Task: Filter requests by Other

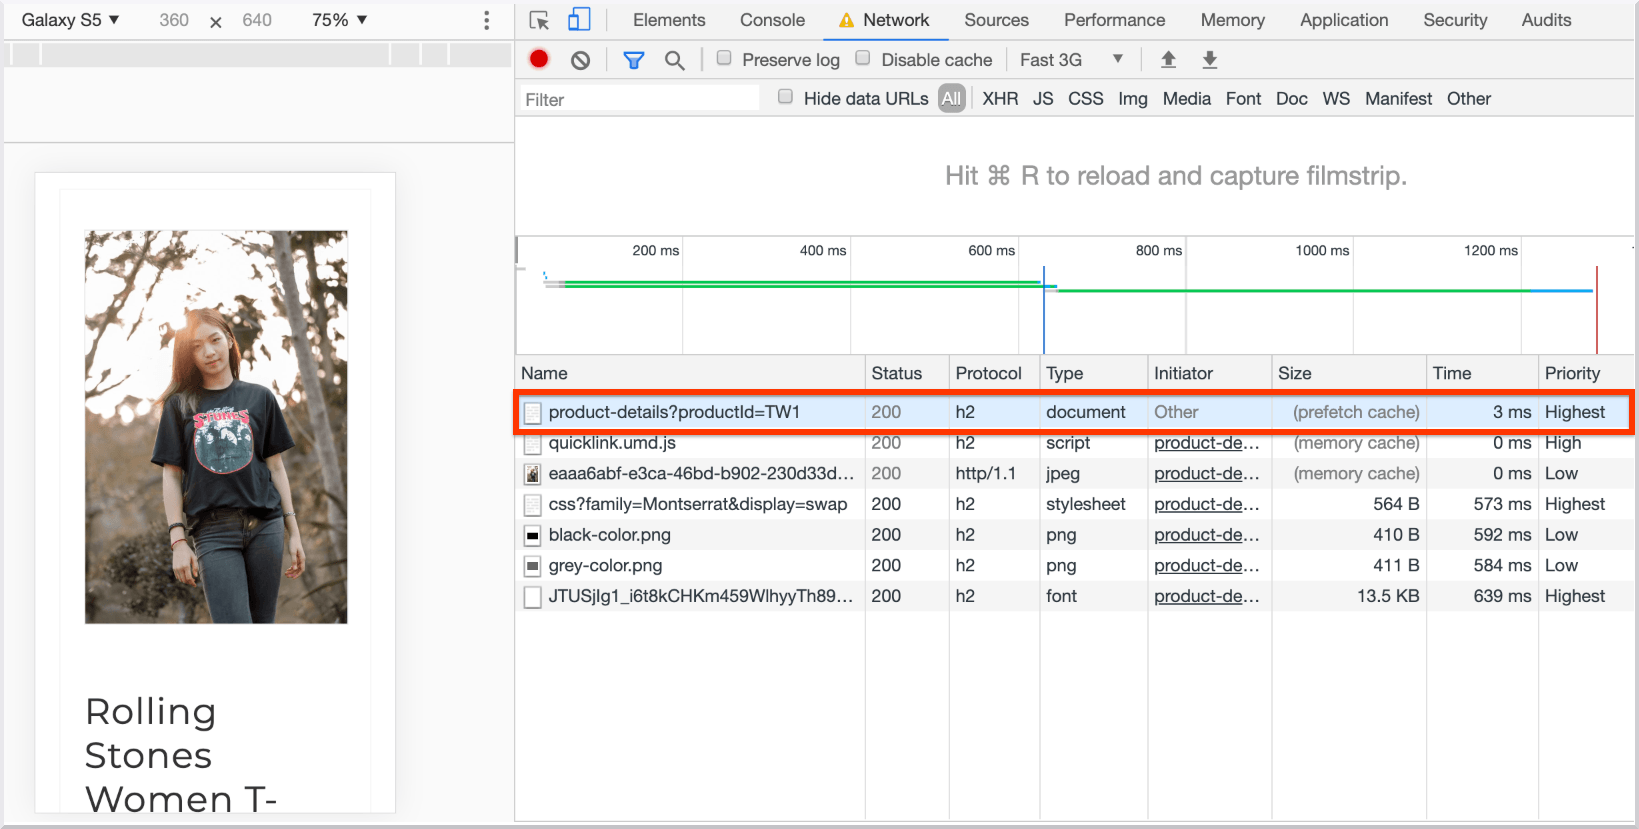Action: tap(1469, 98)
